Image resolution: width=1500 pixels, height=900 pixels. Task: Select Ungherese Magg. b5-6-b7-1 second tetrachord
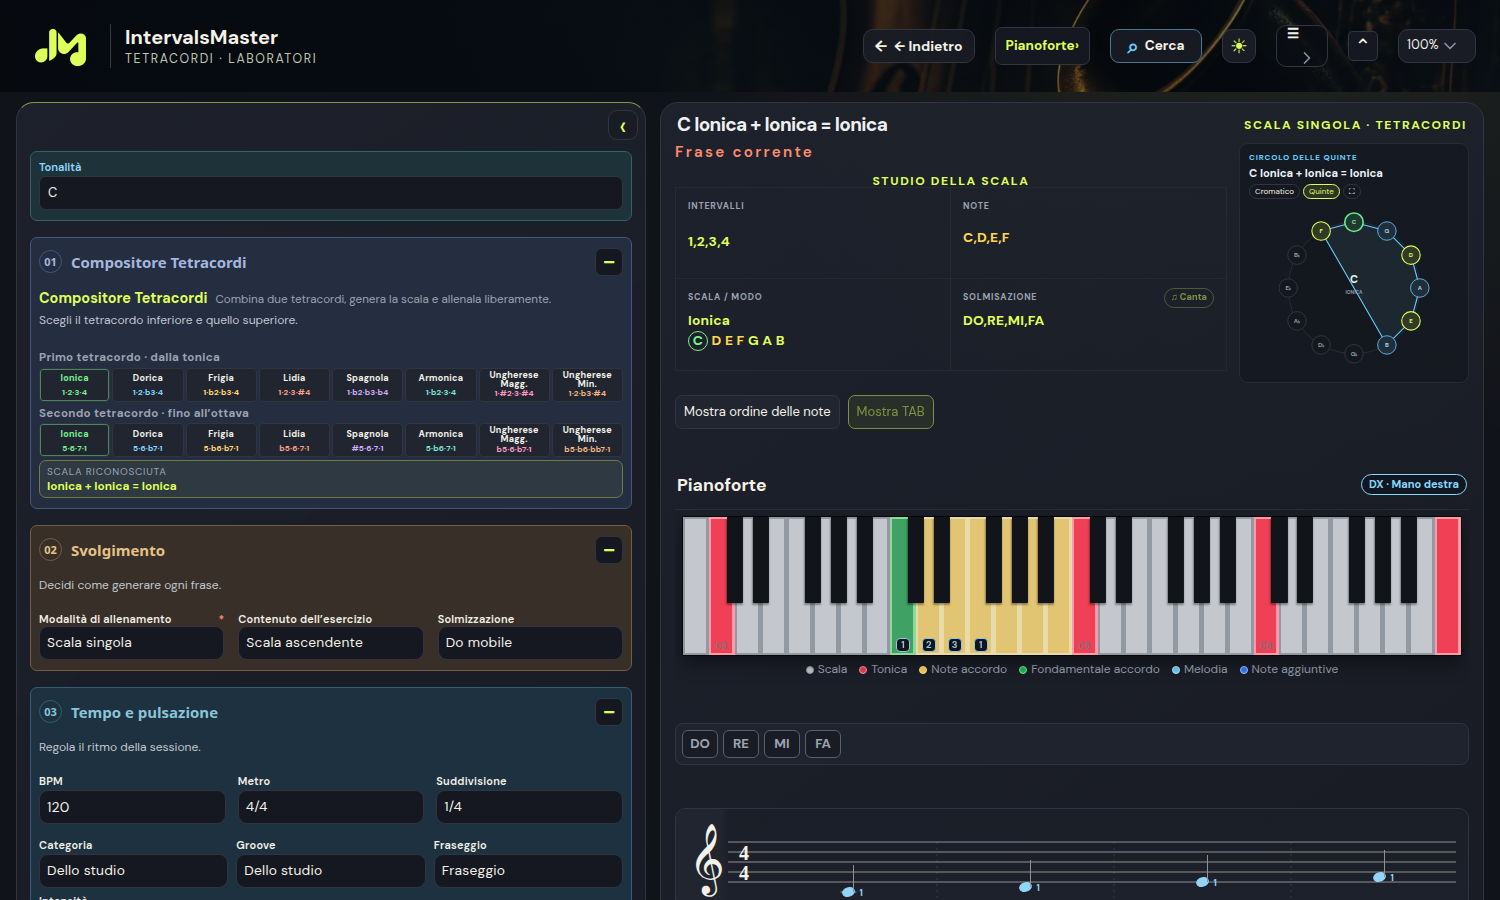[514, 441]
